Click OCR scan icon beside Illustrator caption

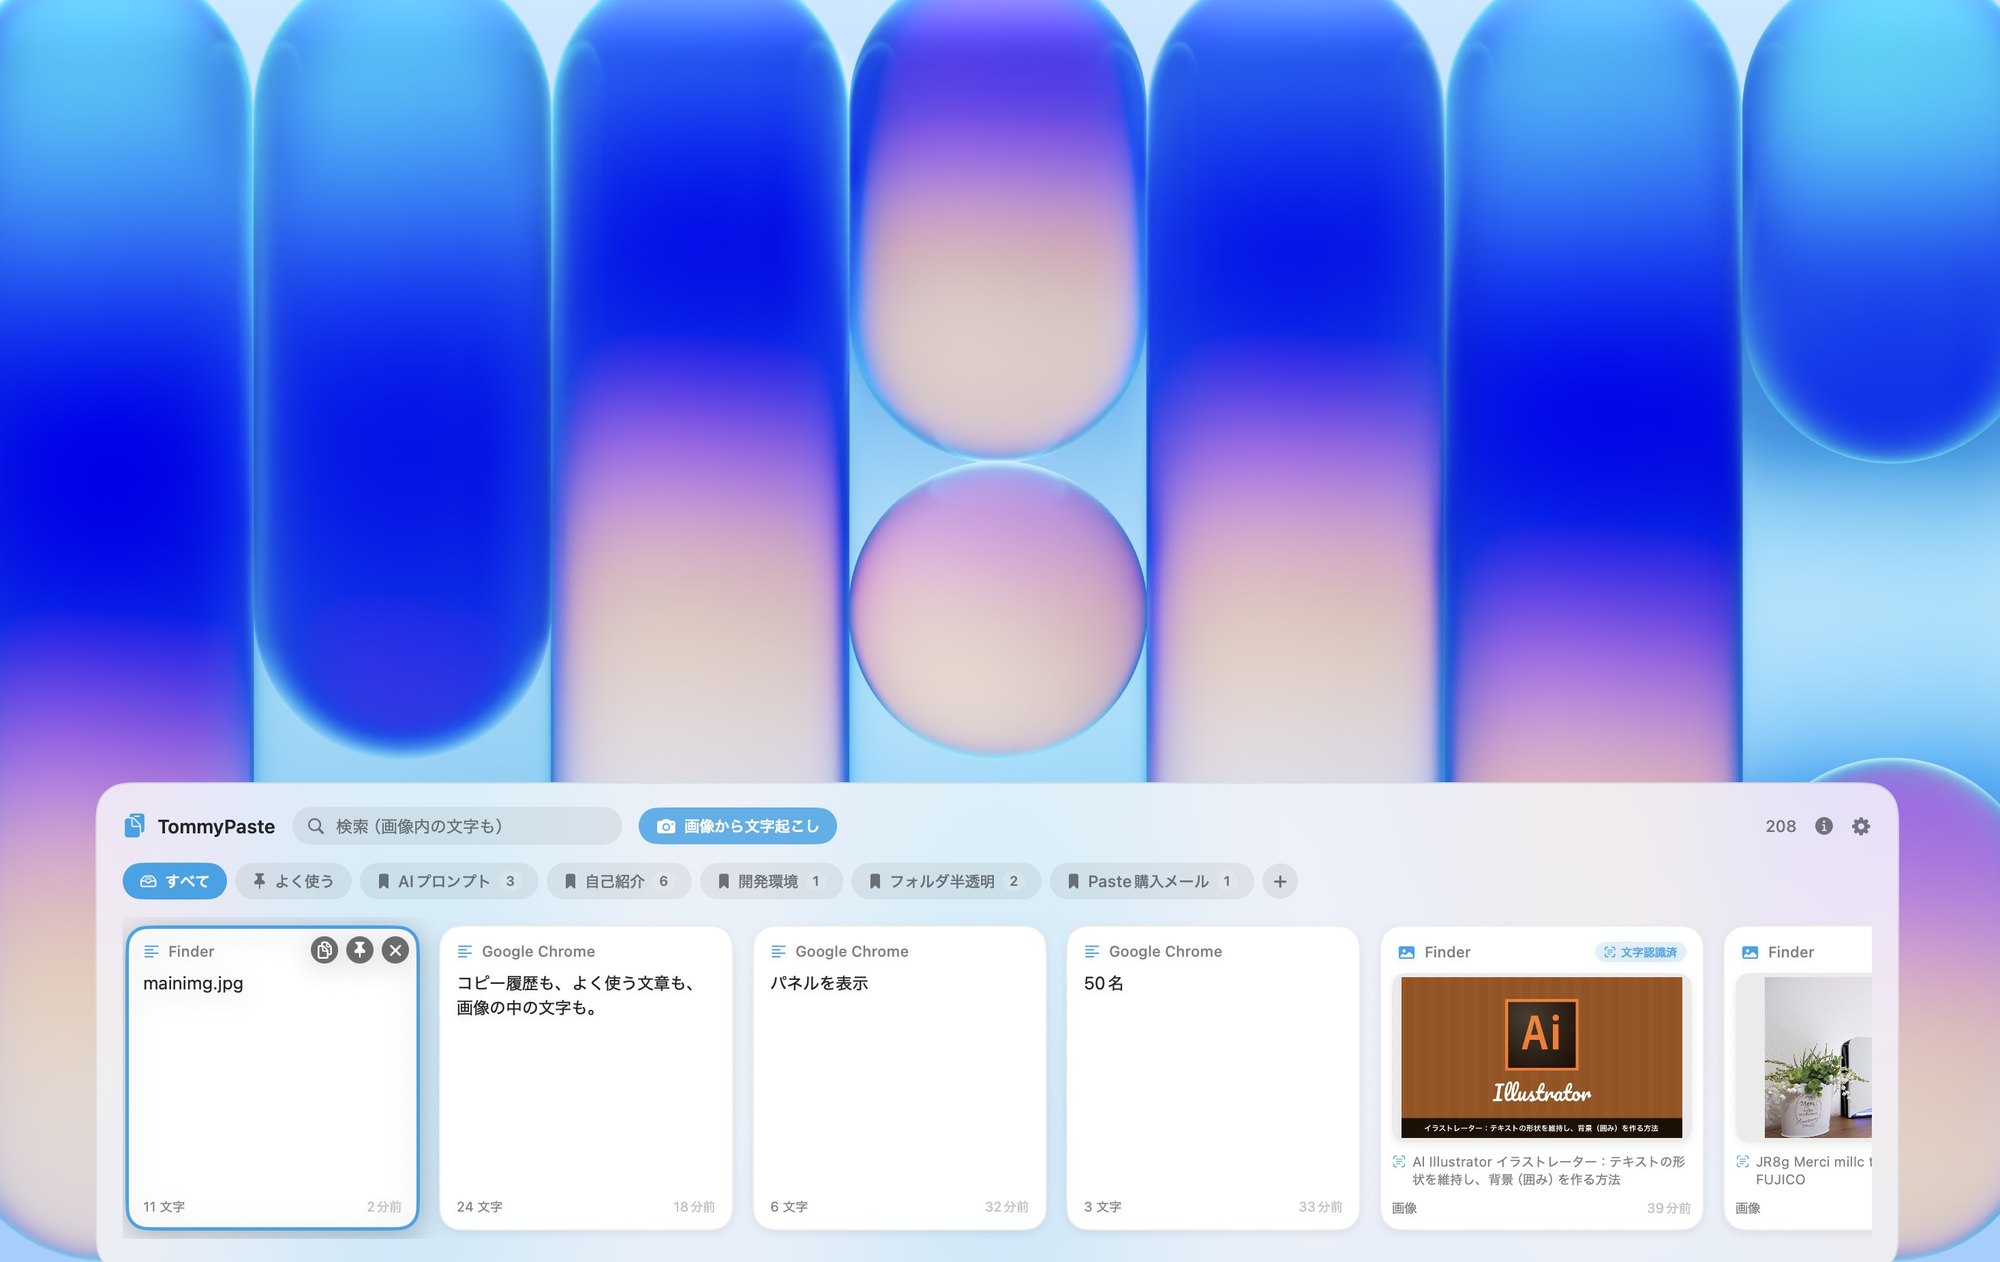click(1399, 1162)
